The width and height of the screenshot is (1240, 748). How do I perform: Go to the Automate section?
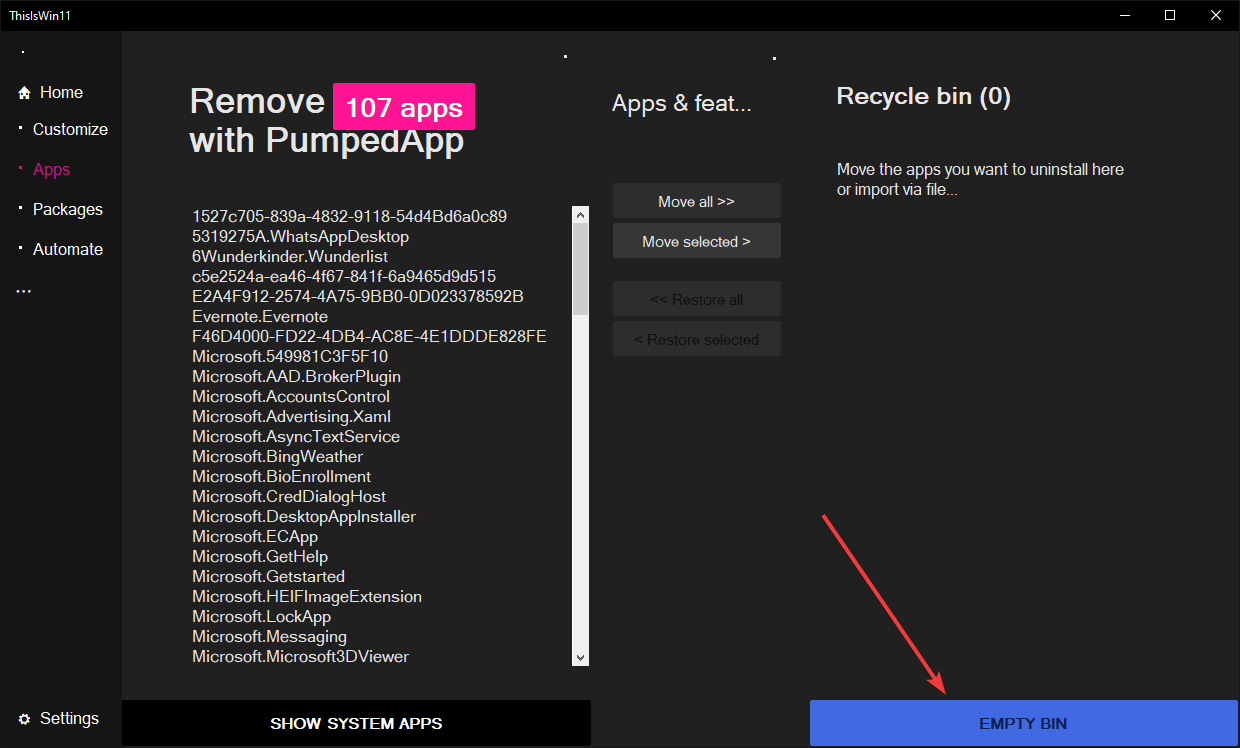tap(68, 249)
